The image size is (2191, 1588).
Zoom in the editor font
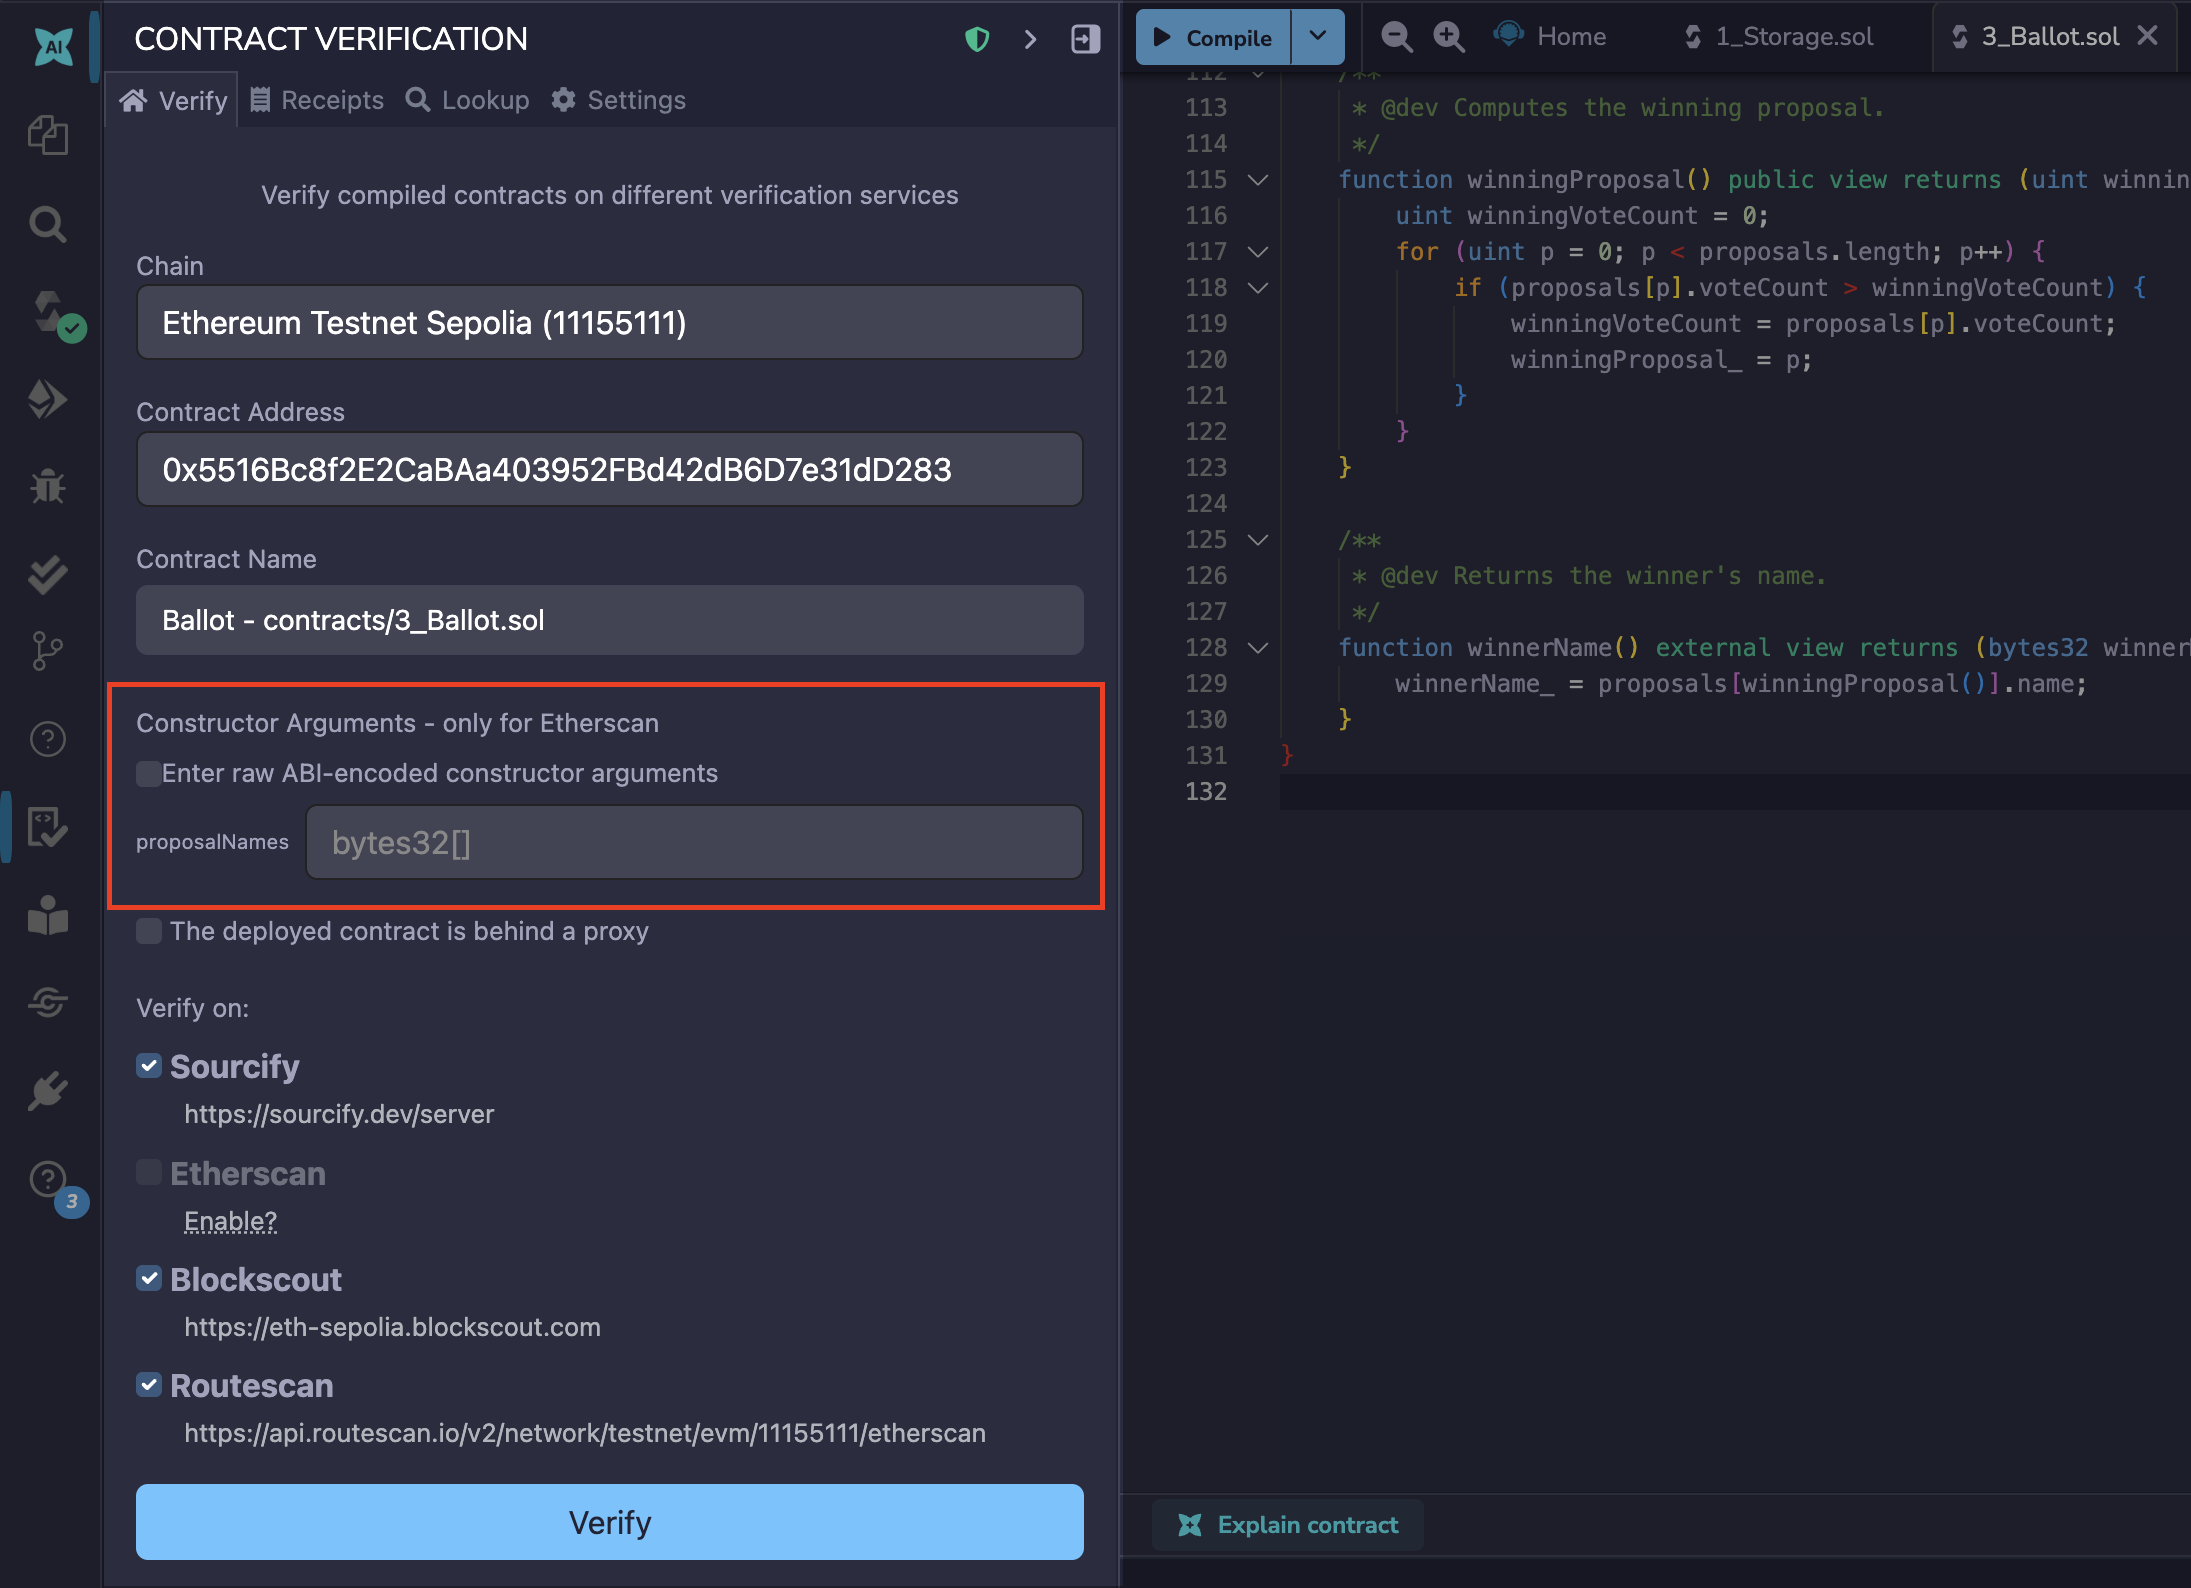(1449, 37)
